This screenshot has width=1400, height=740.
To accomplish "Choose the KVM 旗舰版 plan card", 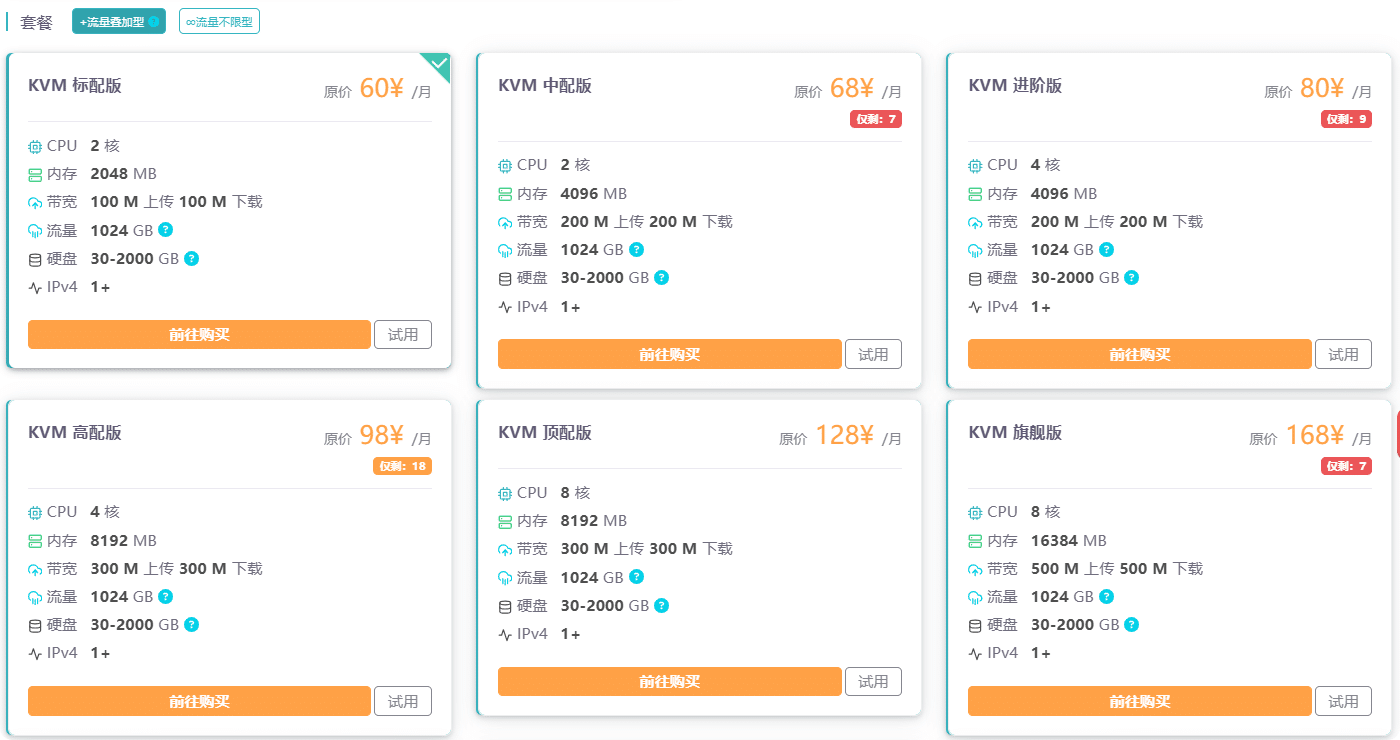I will (x=1169, y=568).
